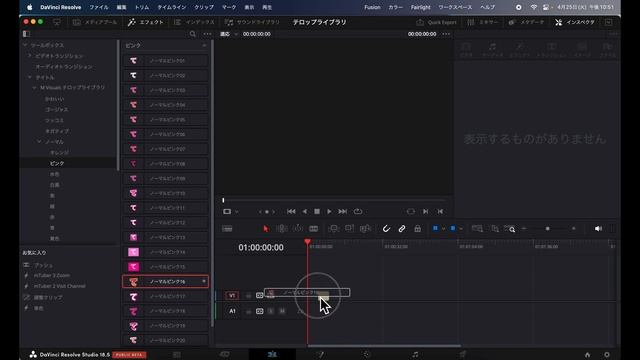Click the Replace Clip icon
This screenshot has width=640, height=360.
(x=365, y=229)
